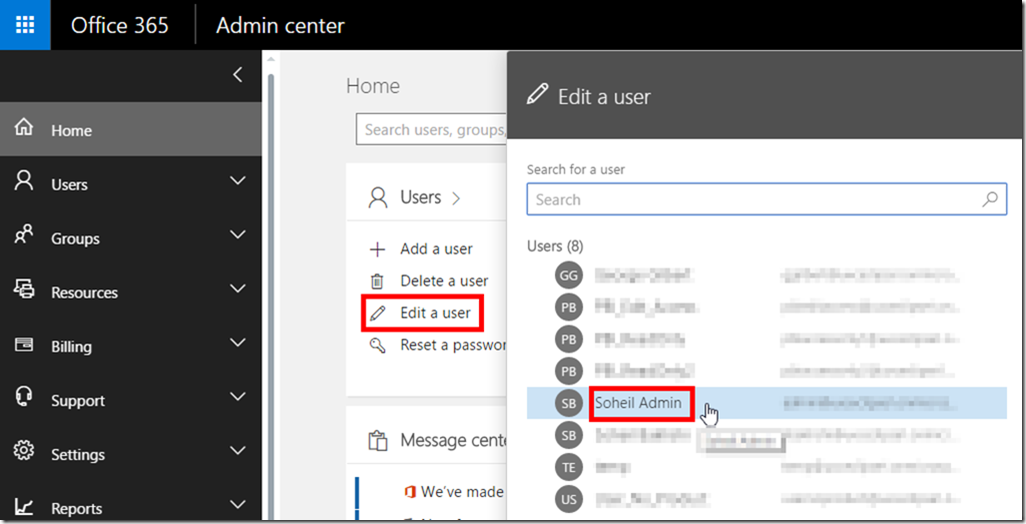
Task: Select the US user avatar
Action: pos(569,499)
